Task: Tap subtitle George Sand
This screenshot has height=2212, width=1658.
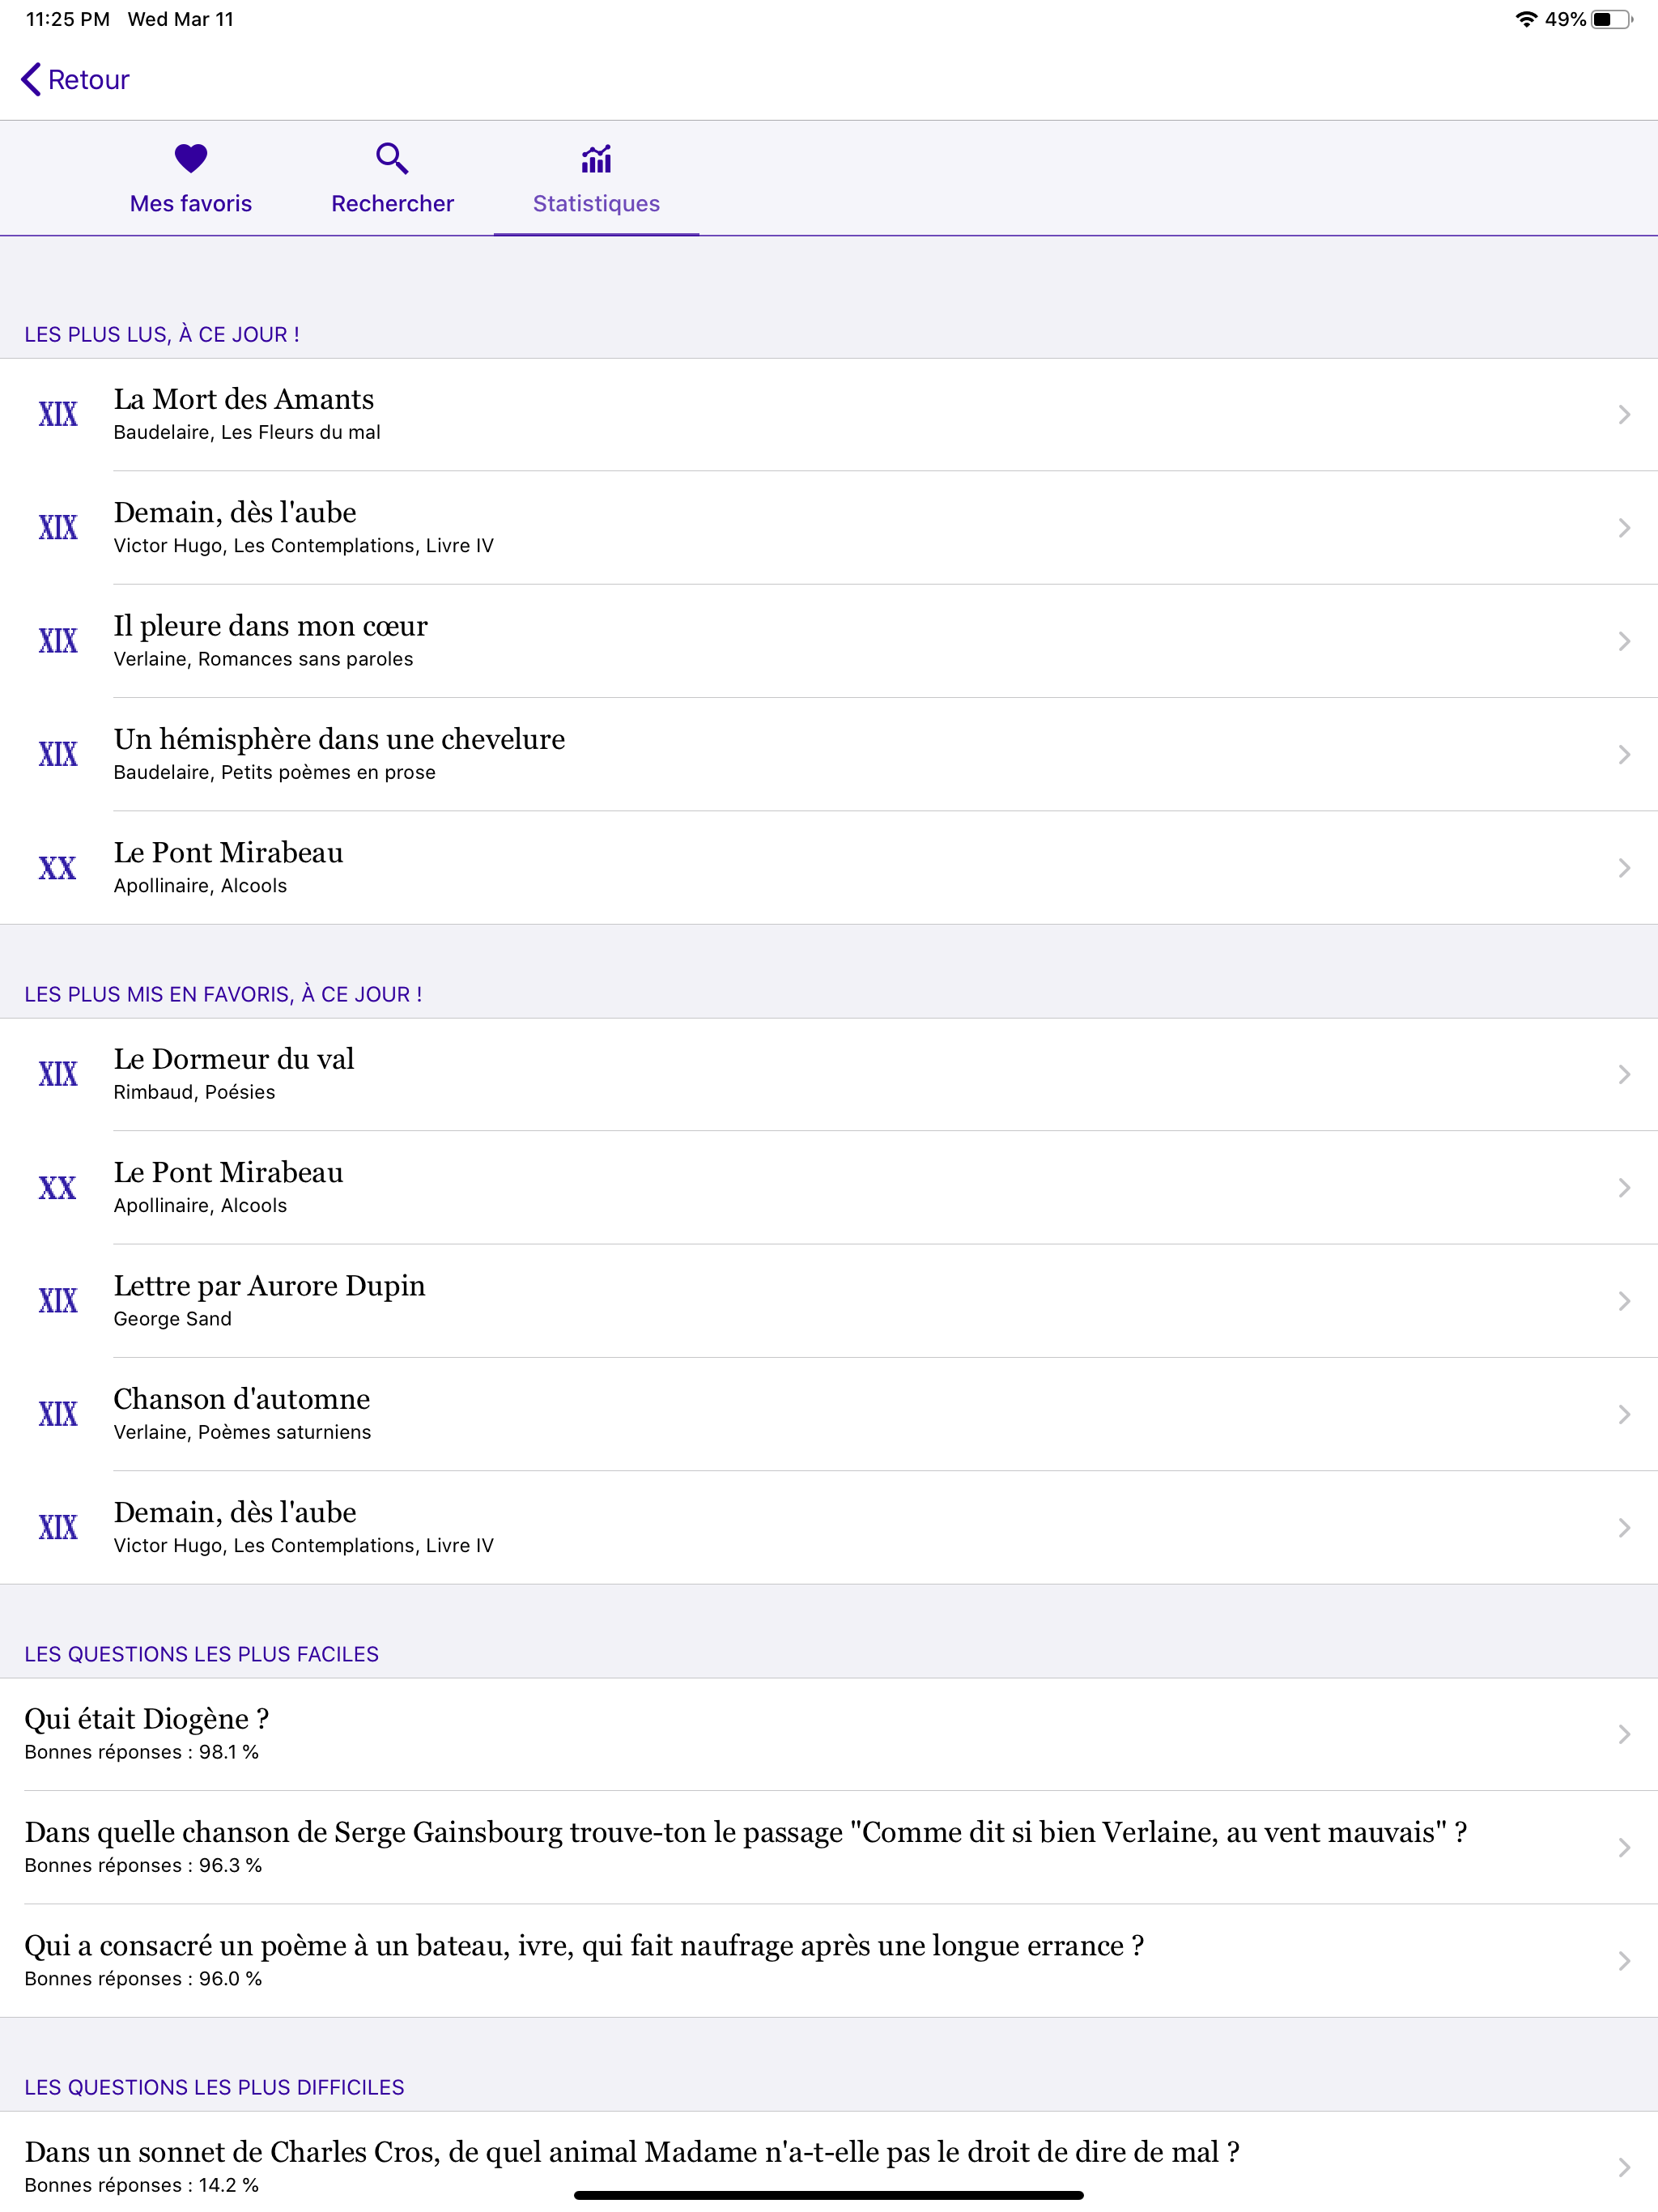Action: coord(172,1319)
